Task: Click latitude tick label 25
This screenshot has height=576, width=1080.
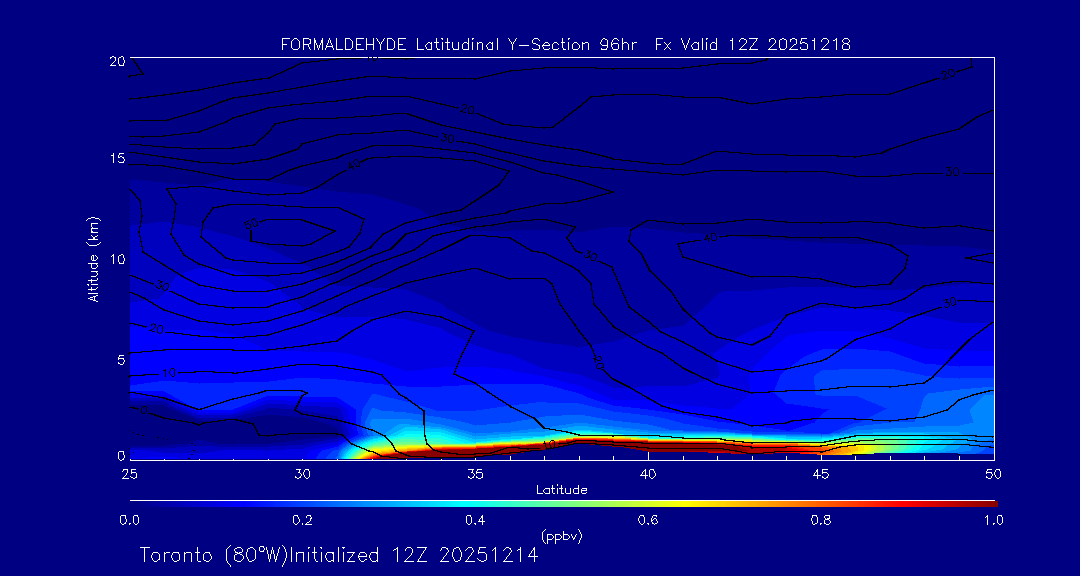Action: click(x=129, y=472)
